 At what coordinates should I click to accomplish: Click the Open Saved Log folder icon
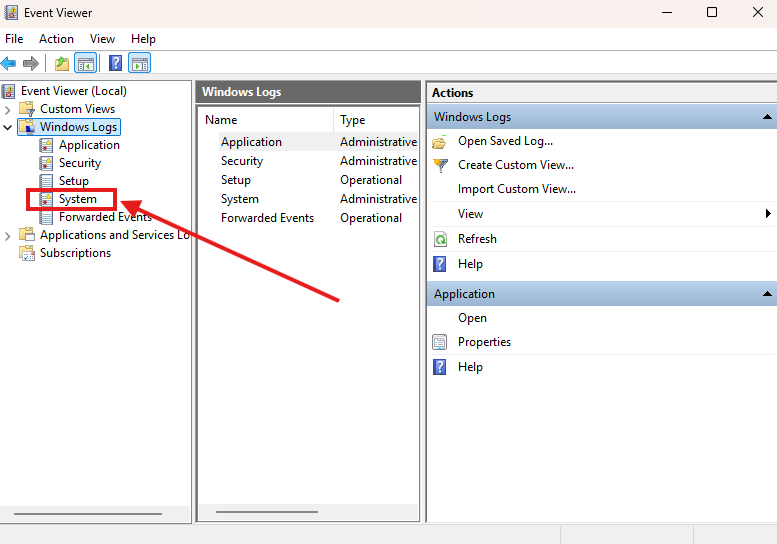[440, 142]
